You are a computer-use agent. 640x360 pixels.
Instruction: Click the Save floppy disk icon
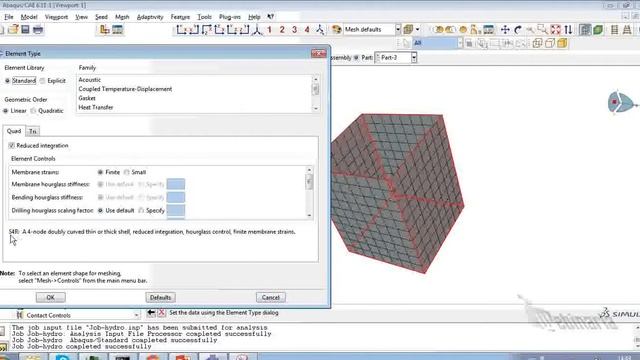point(25,29)
